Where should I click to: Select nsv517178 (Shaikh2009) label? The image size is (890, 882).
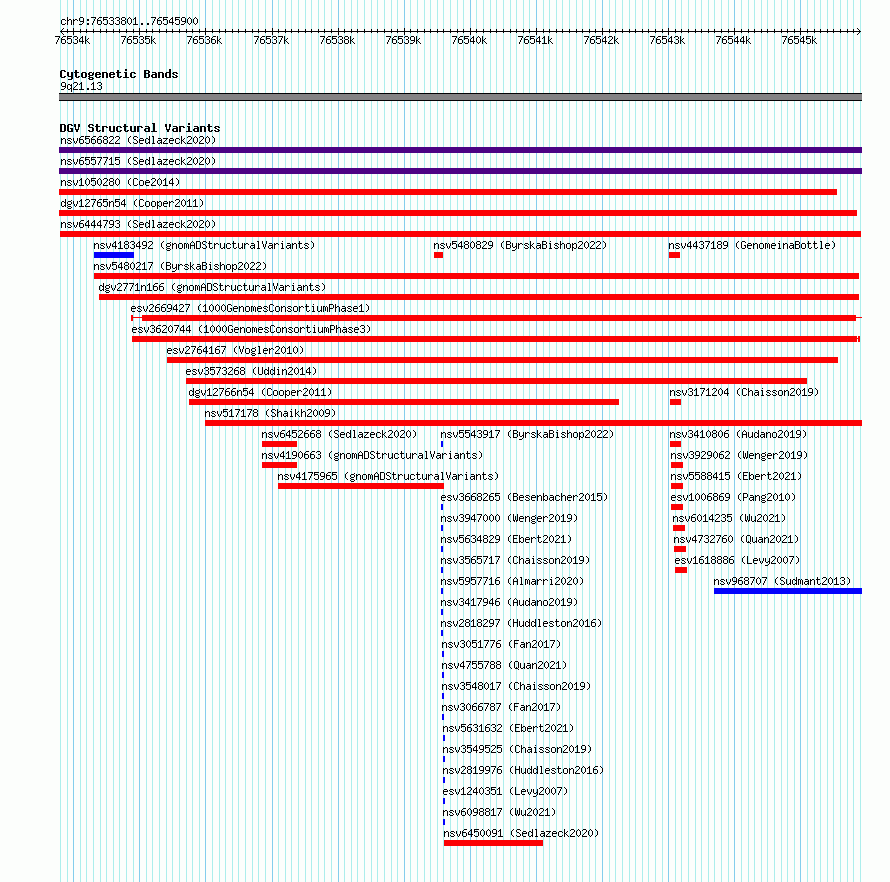pos(270,413)
